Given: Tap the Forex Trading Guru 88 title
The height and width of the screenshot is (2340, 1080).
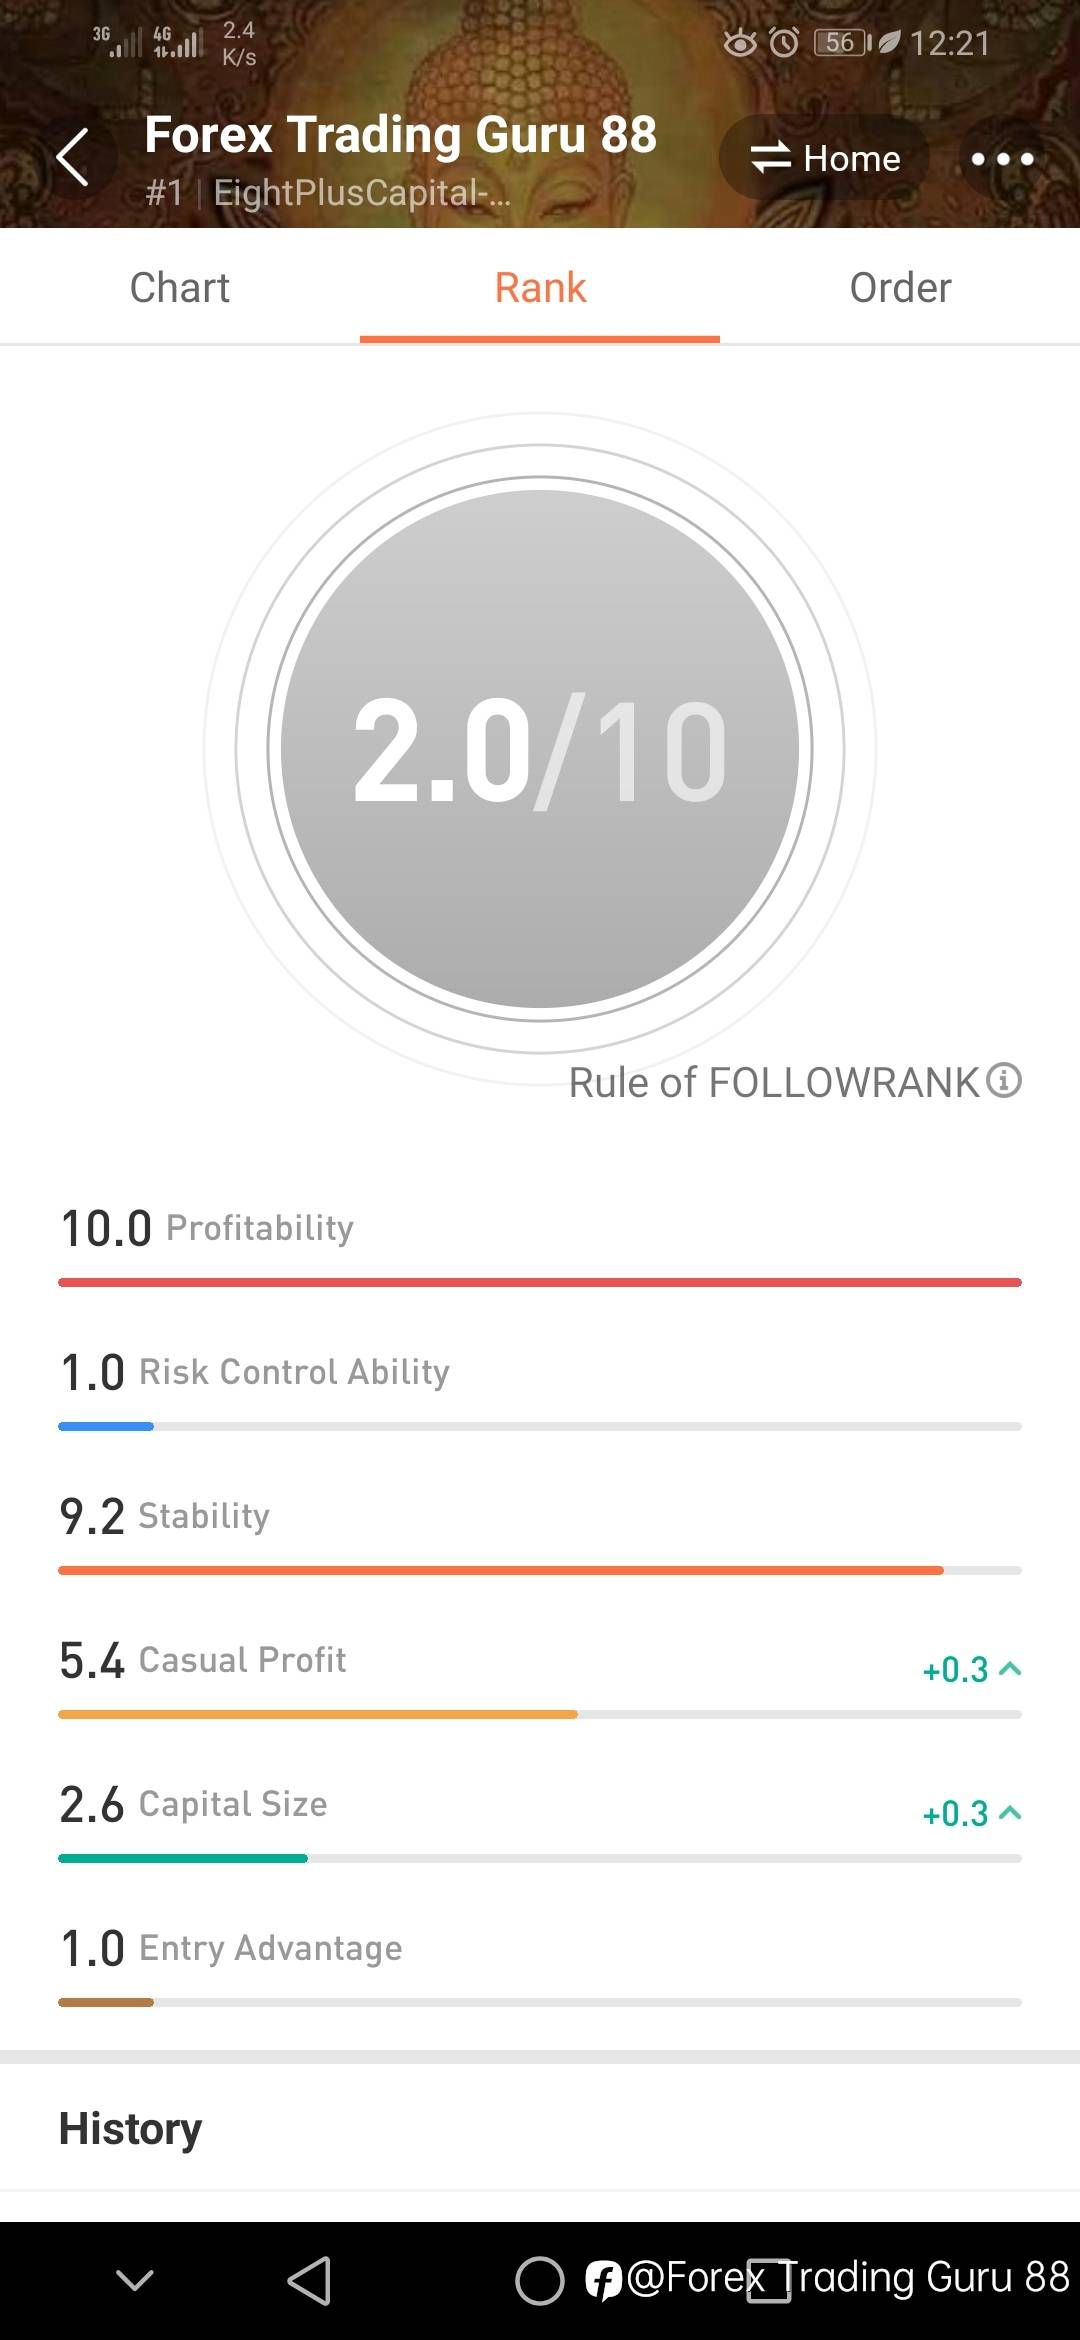Looking at the screenshot, I should tap(400, 135).
